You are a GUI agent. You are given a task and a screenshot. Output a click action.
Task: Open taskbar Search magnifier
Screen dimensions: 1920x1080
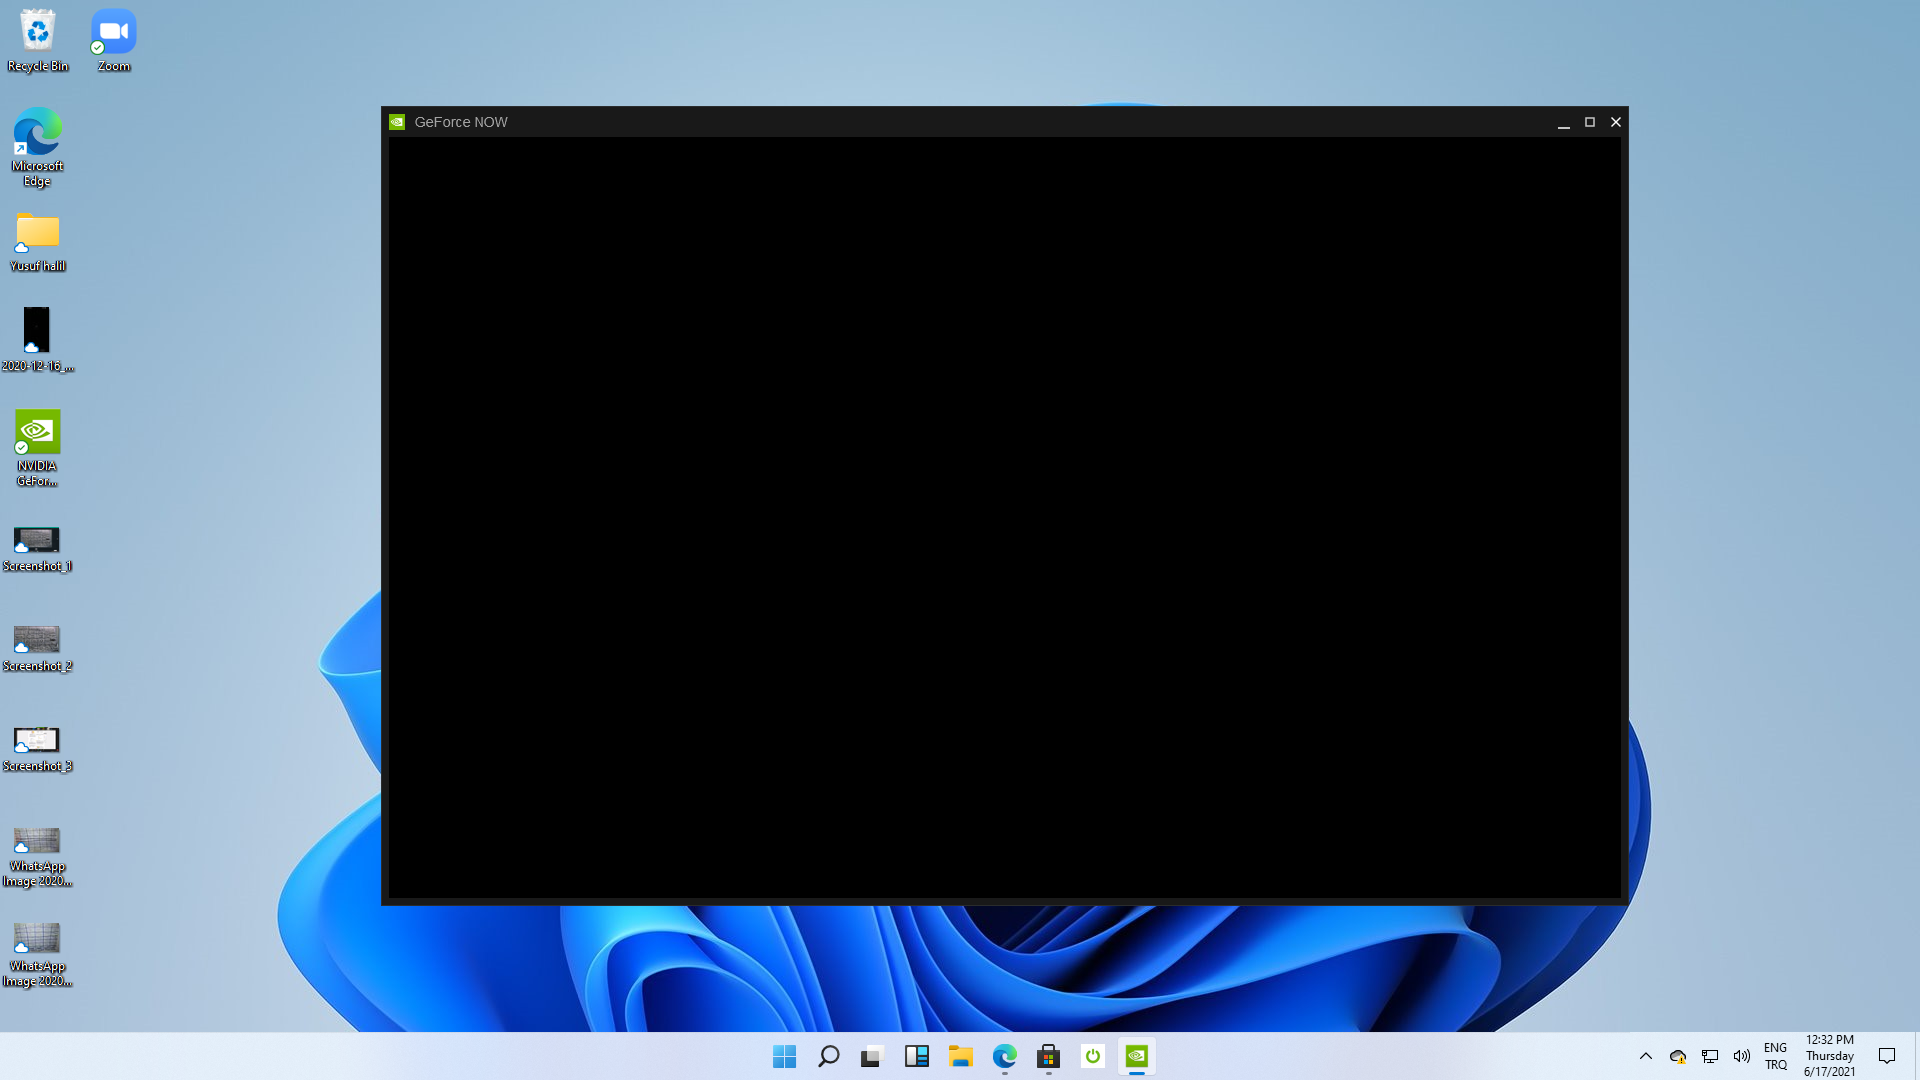[829, 1056]
